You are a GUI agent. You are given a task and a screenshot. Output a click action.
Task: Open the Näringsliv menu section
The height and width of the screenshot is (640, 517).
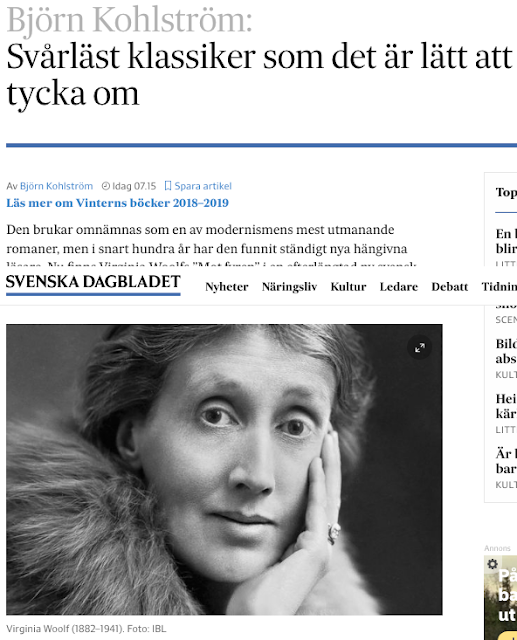tap(289, 287)
